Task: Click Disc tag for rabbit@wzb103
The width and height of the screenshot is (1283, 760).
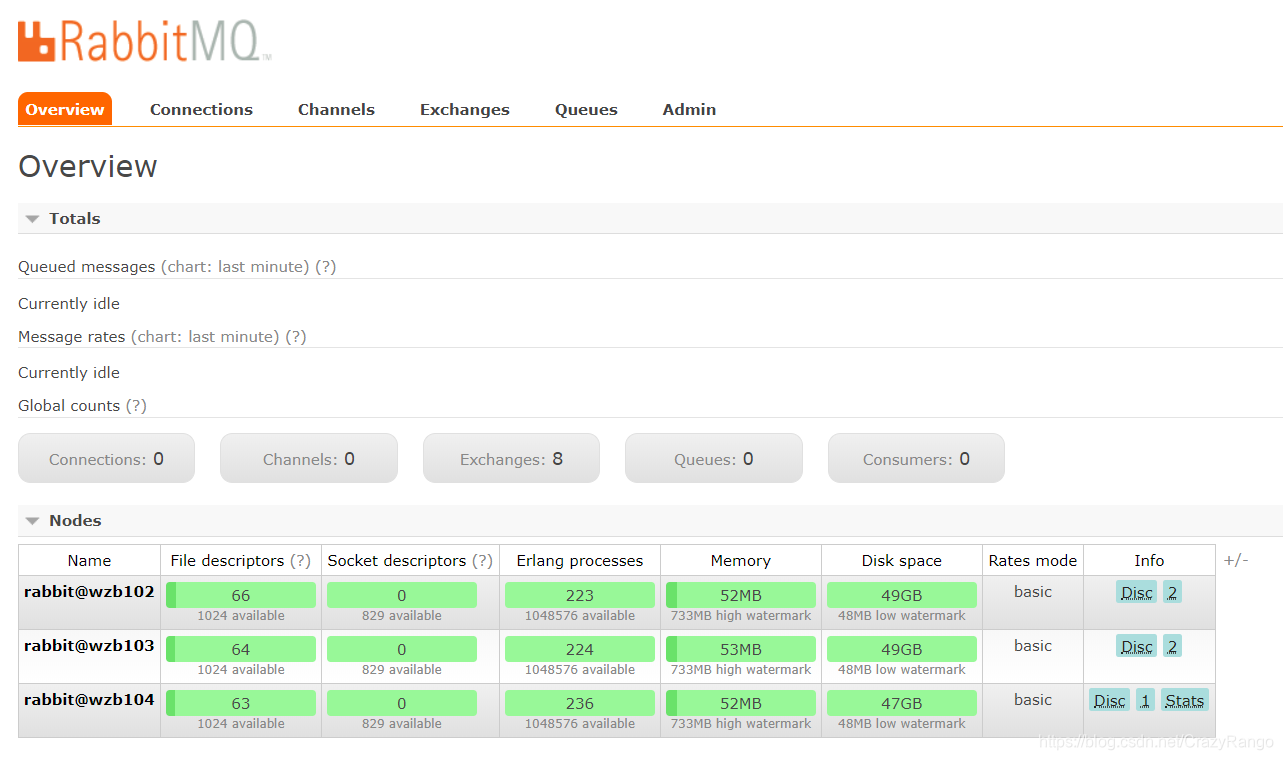Action: point(1136,646)
